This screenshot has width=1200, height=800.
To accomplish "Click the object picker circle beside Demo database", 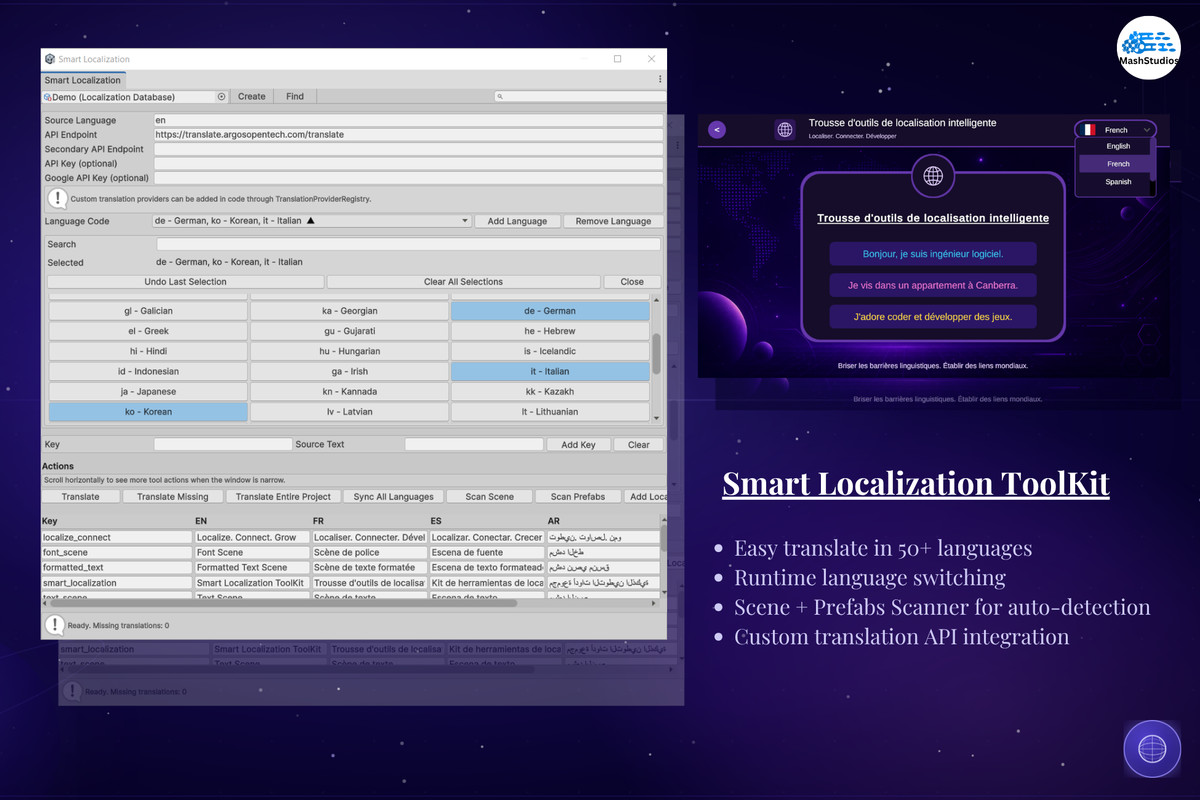I will tap(222, 97).
